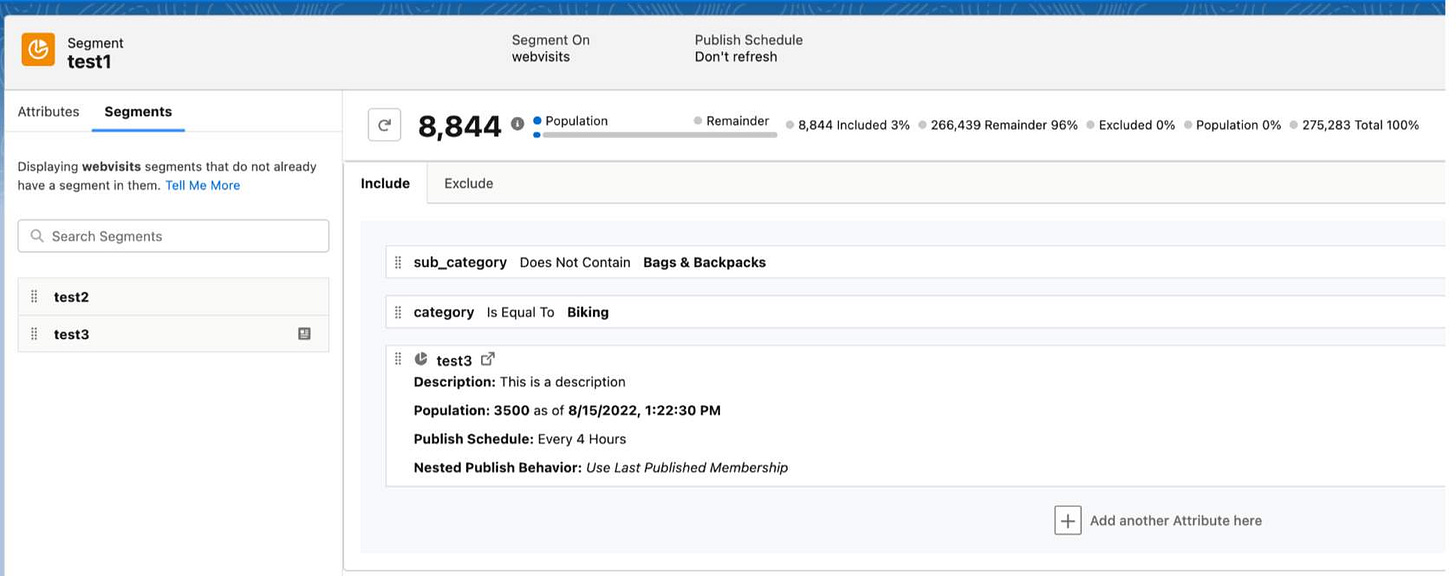Click the orange Segment app logo
The width and height of the screenshot is (1456, 576).
[x=36, y=48]
